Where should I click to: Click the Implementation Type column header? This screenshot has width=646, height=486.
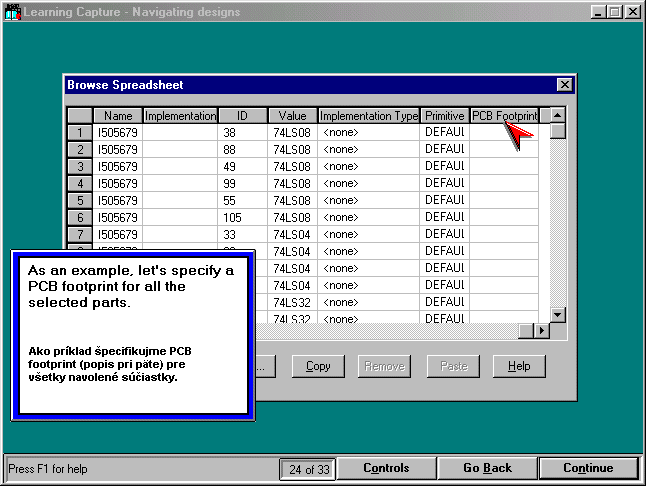(x=369, y=116)
